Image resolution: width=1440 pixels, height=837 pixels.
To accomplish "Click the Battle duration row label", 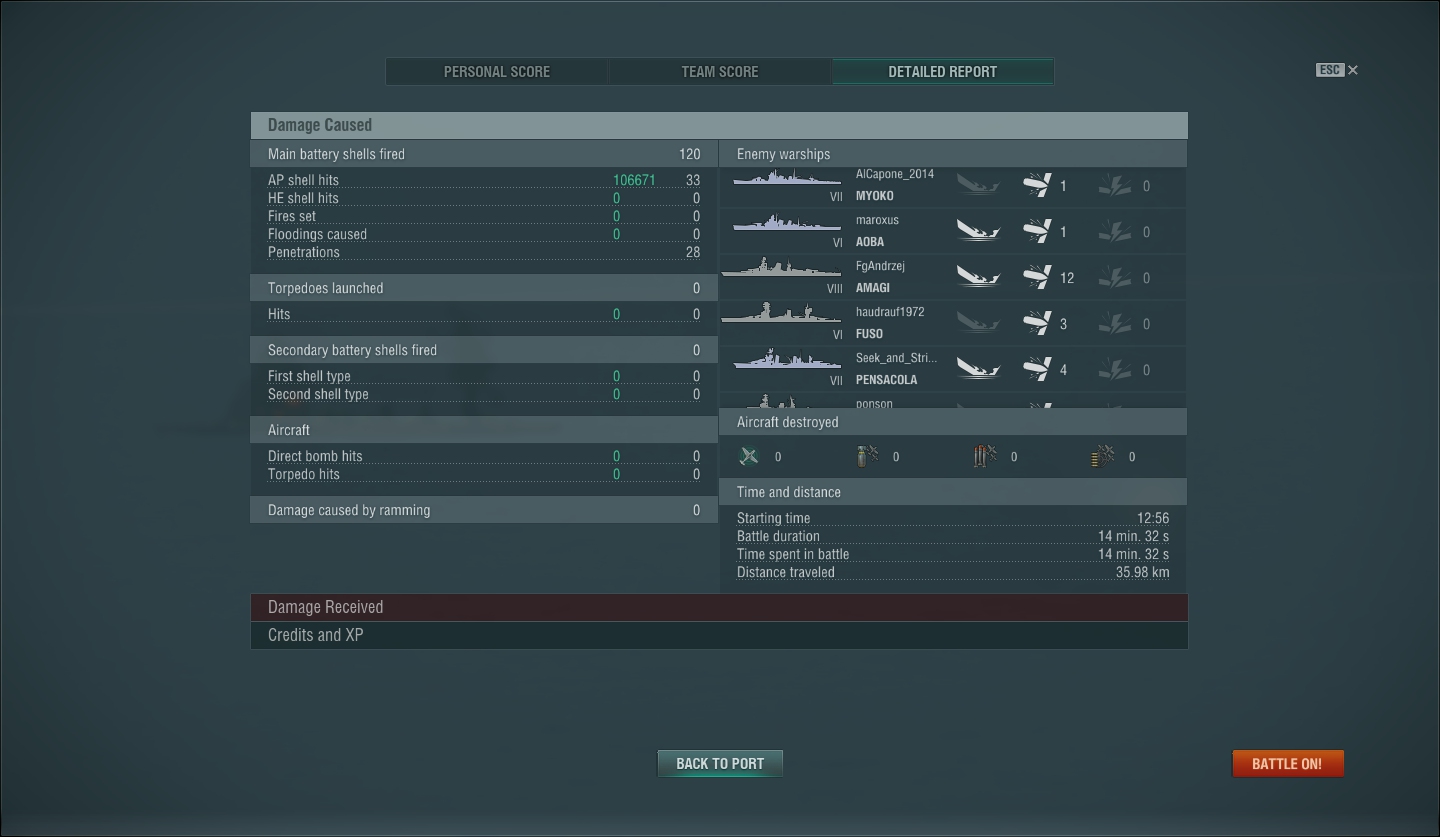I will click(778, 536).
